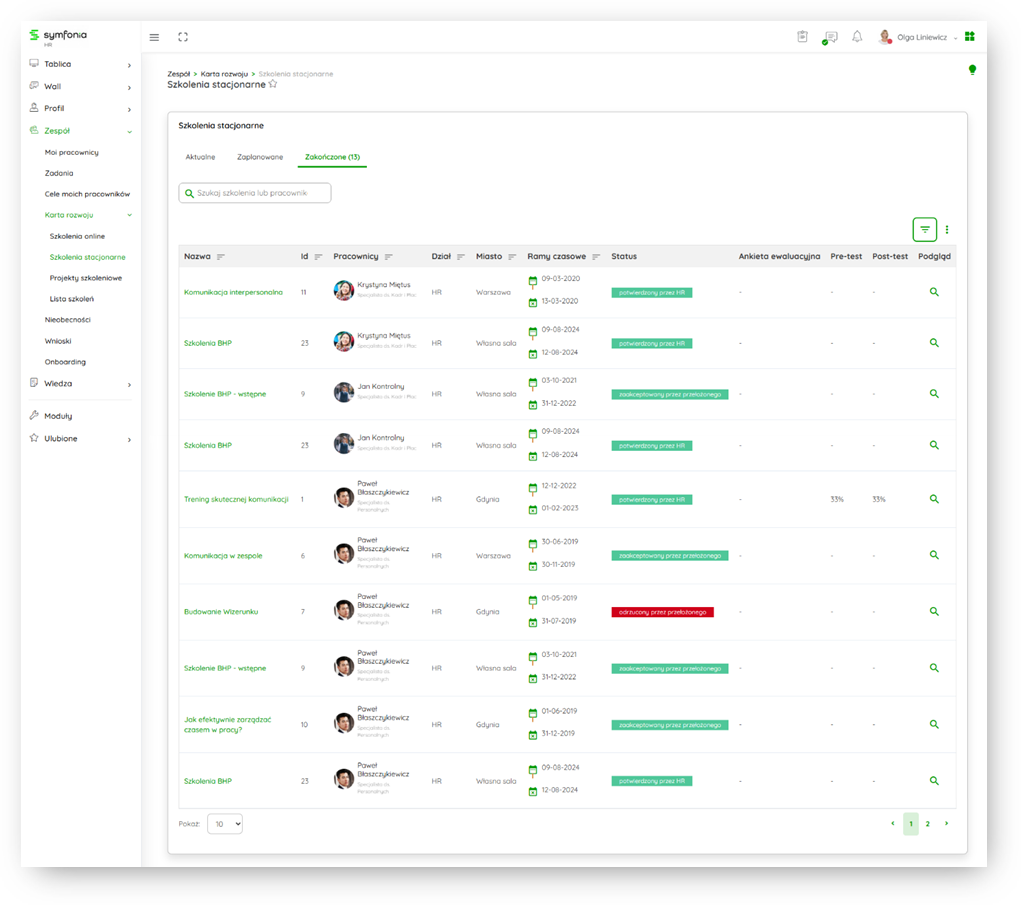Screen dimensions: 1021x905
Task: Open the chat messages icon in header
Action: pyautogui.click(x=830, y=37)
